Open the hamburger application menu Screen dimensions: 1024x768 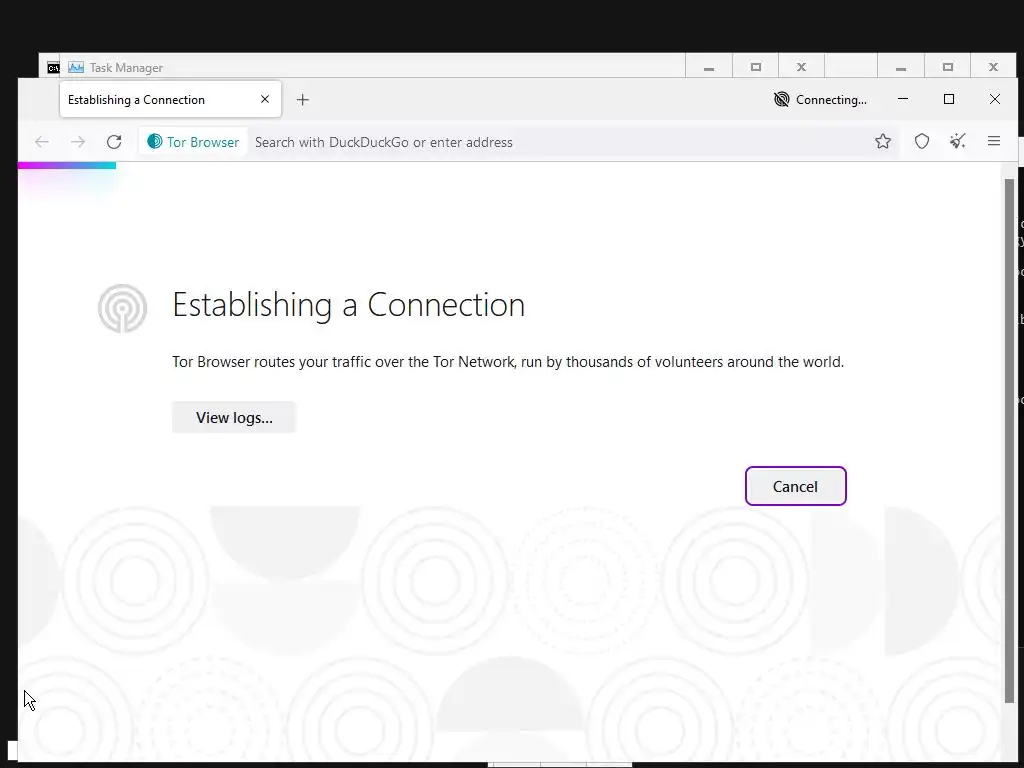[994, 141]
